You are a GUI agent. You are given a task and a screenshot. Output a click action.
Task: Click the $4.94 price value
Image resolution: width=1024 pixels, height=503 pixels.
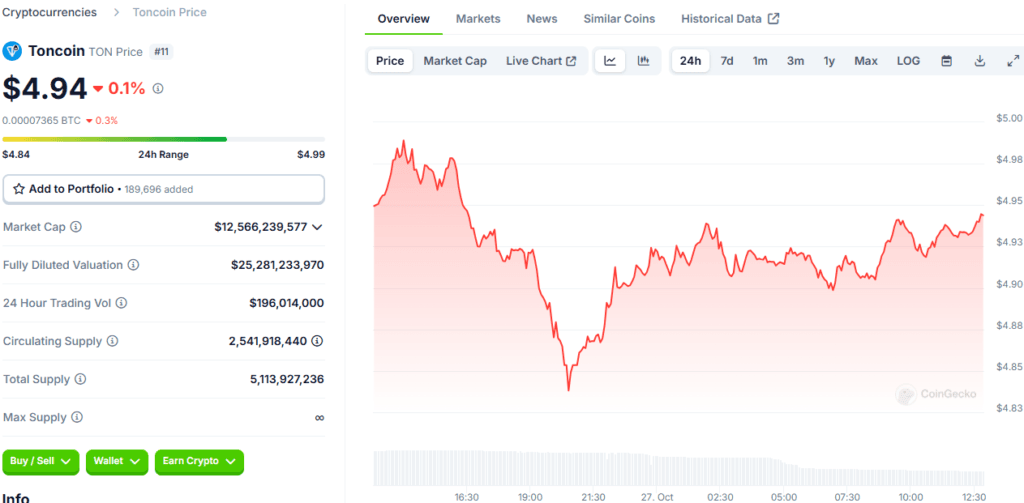[44, 88]
